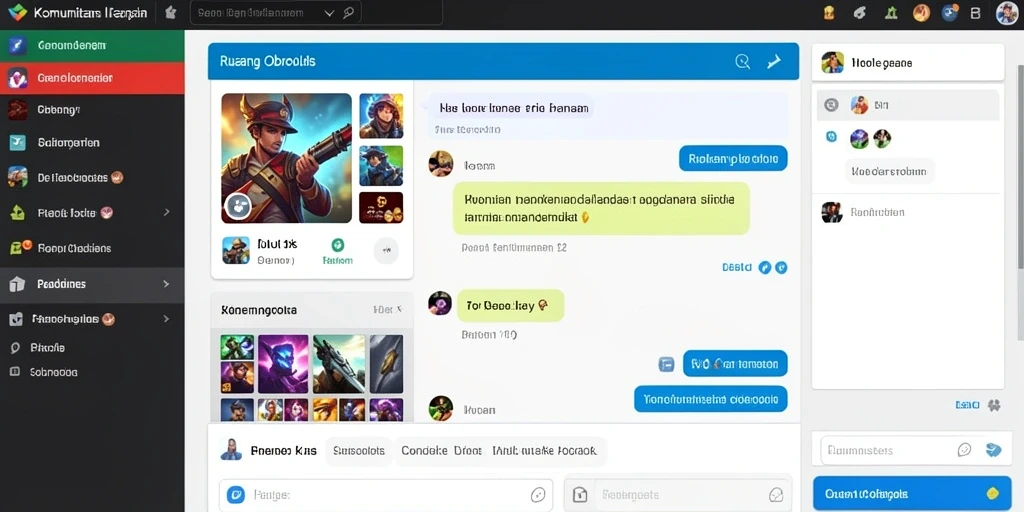Click the magnifier icon in the top search box
1024x512 pixels.
[349, 12]
